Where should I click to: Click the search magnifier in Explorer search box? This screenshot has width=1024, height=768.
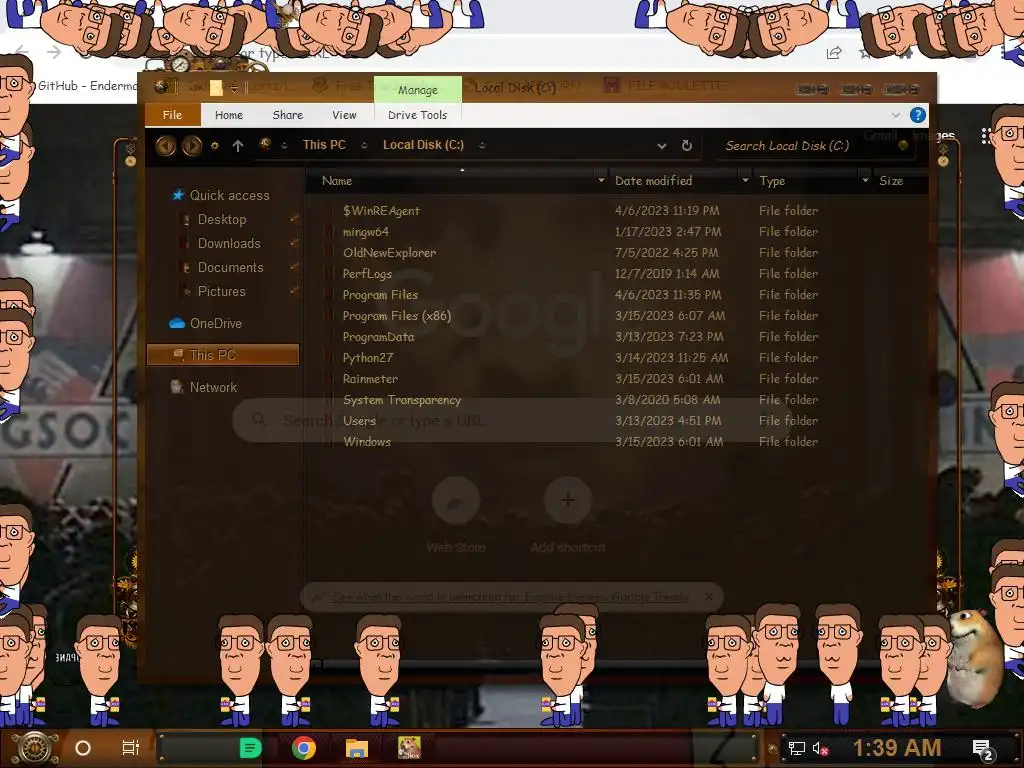903,146
